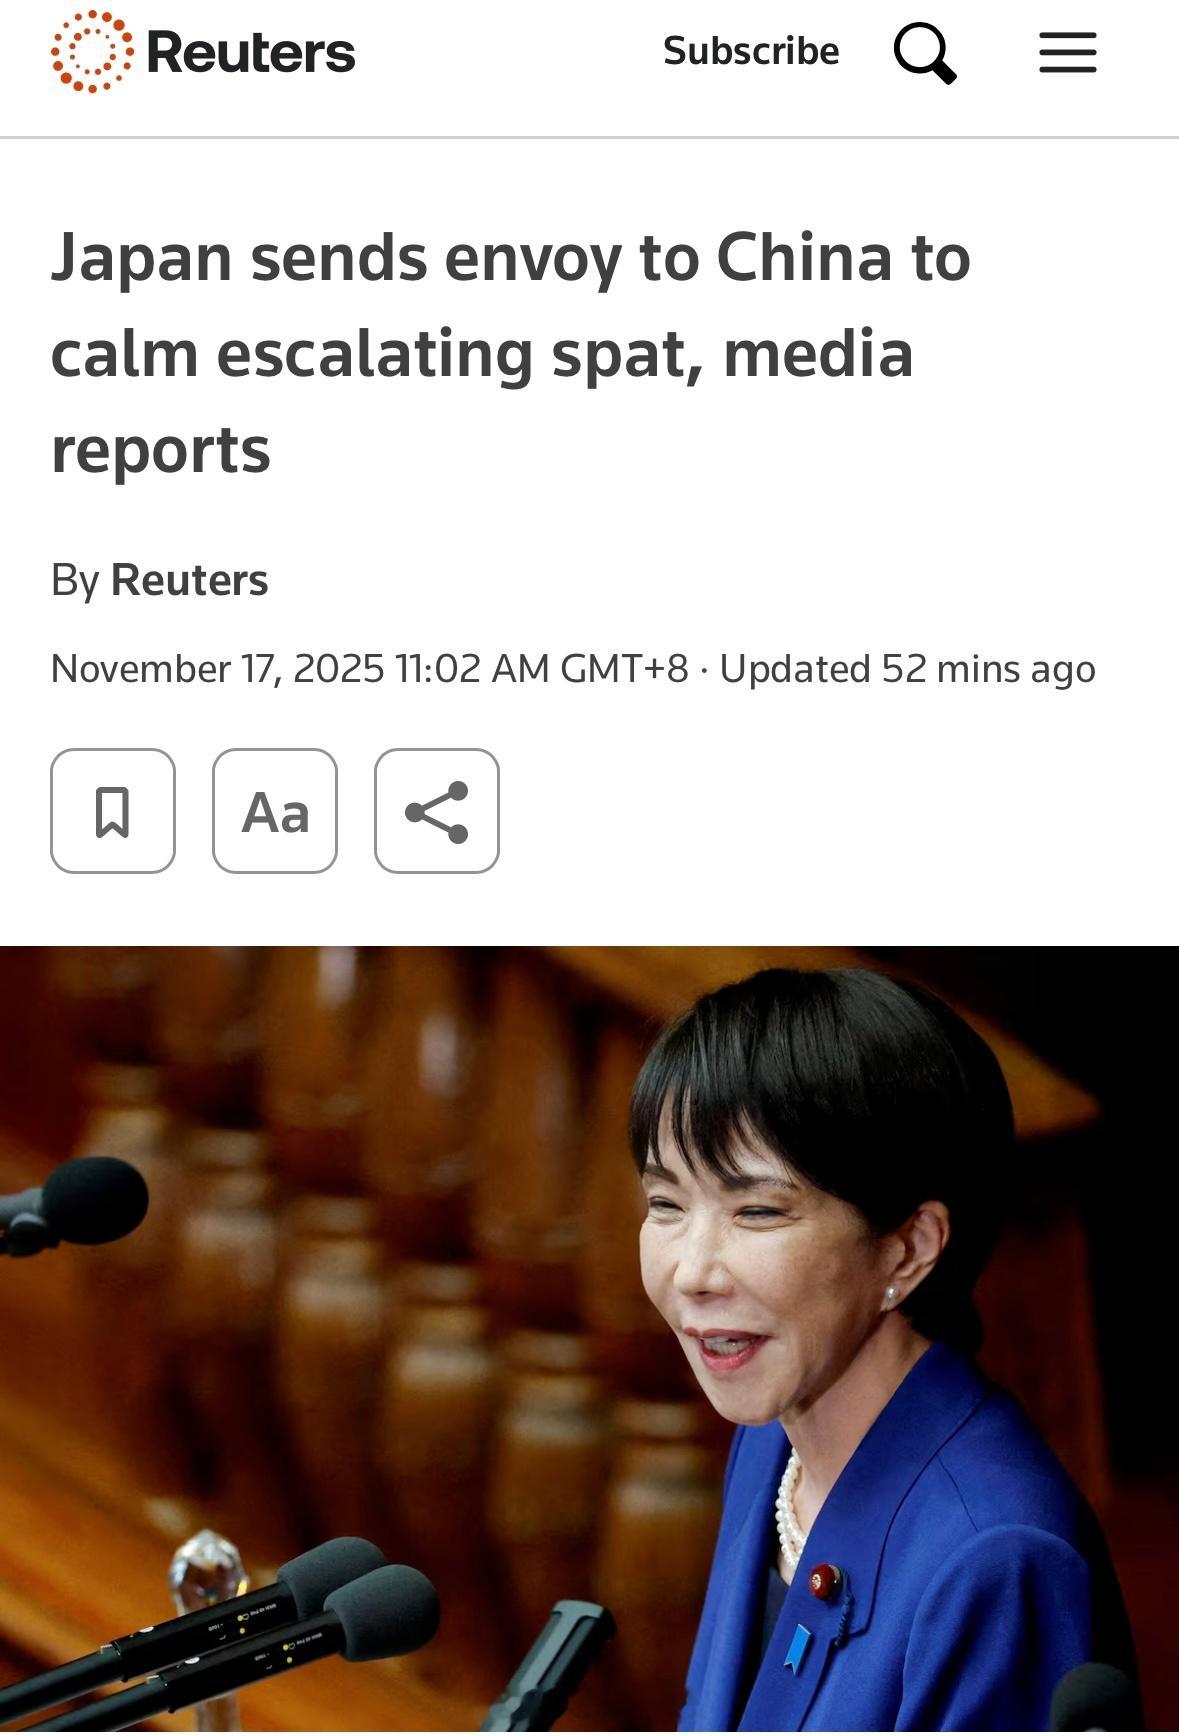Click the Subscribe link
The height and width of the screenshot is (1736, 1179).
(751, 51)
